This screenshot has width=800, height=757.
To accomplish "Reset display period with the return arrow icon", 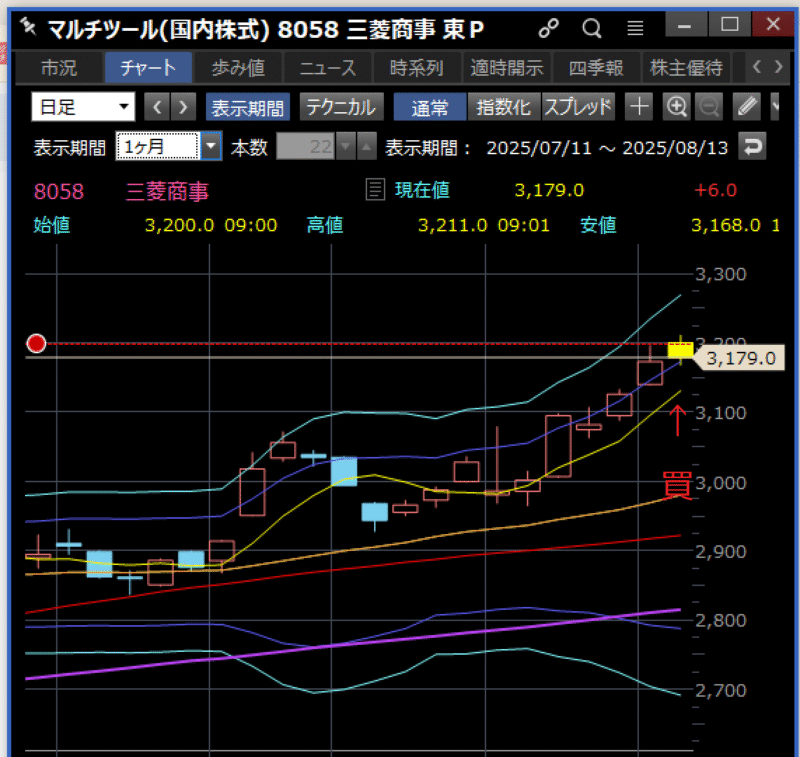I will click(x=752, y=147).
